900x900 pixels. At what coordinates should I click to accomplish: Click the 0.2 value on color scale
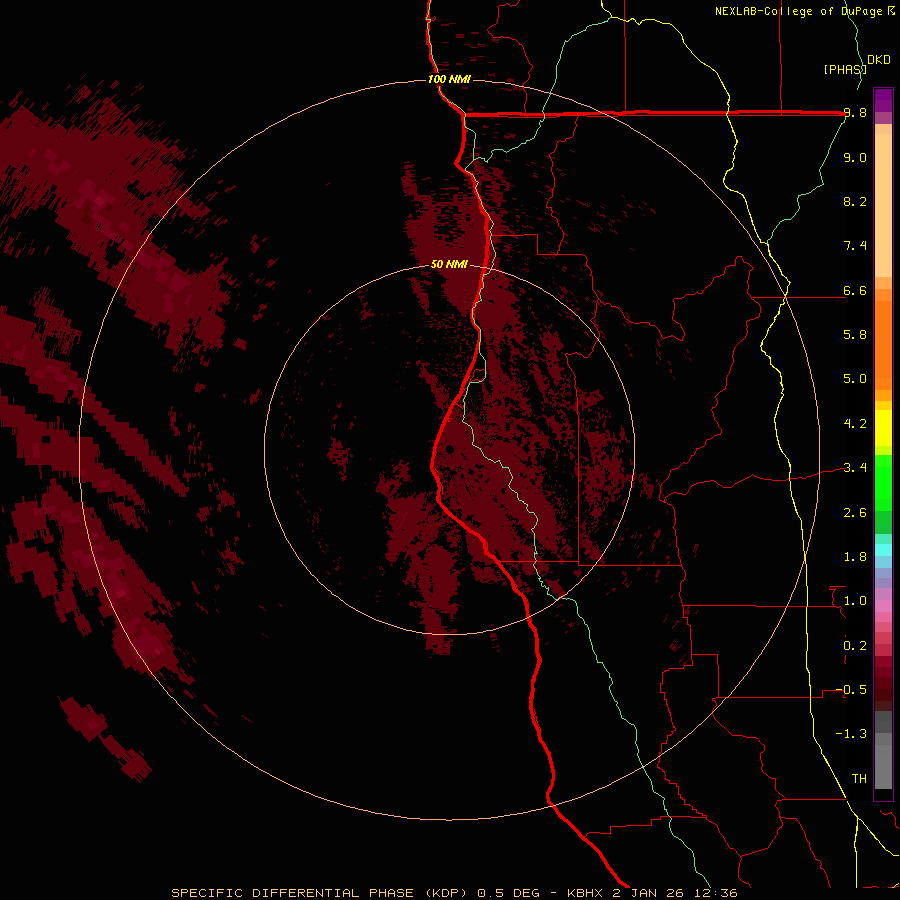[855, 646]
